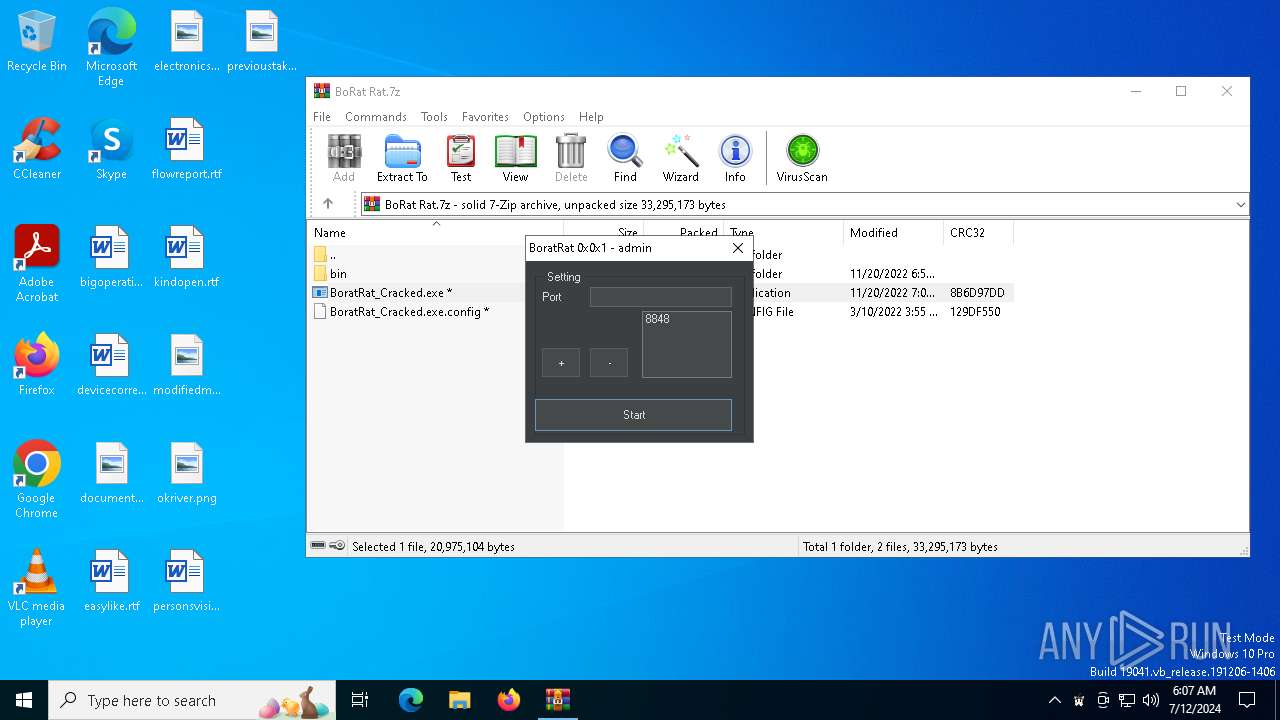Select flowreport.rtf desktop file
This screenshot has width=1280, height=720.
(x=186, y=149)
